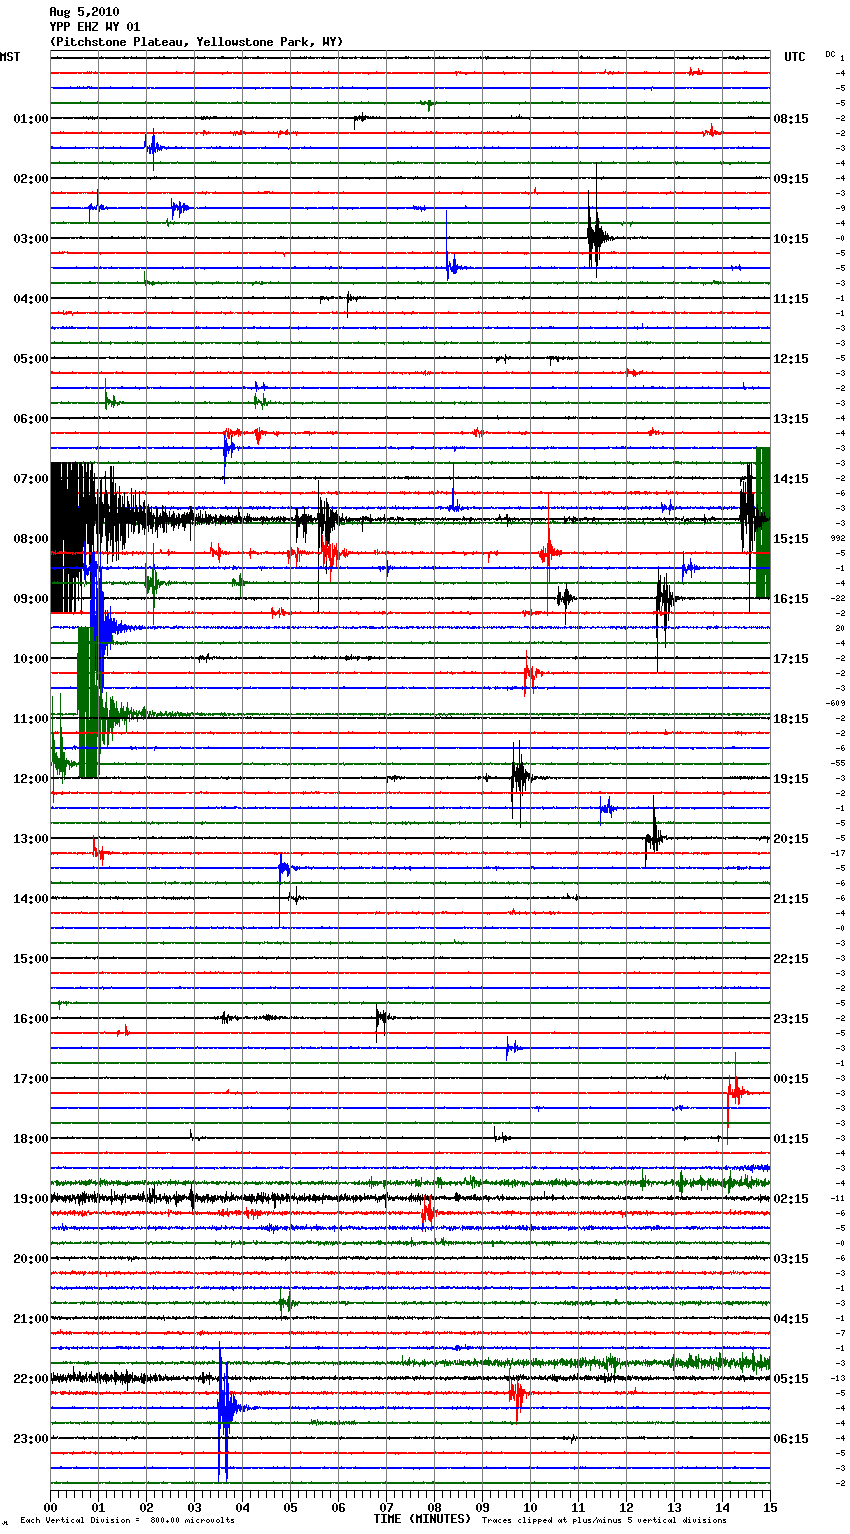Image resolution: width=850 pixels, height=1534 pixels.
Task: Select the 16:00 MST time label
Action: [31, 1019]
